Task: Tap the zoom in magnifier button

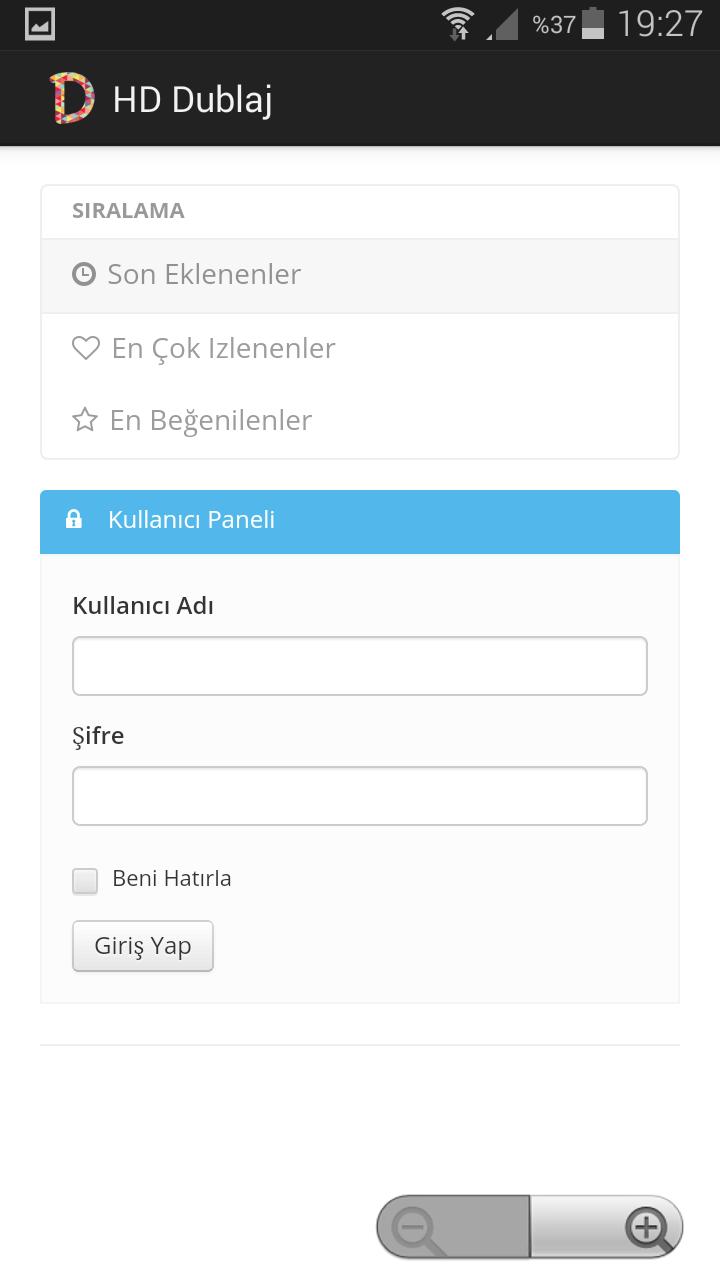Action: pos(646,1227)
